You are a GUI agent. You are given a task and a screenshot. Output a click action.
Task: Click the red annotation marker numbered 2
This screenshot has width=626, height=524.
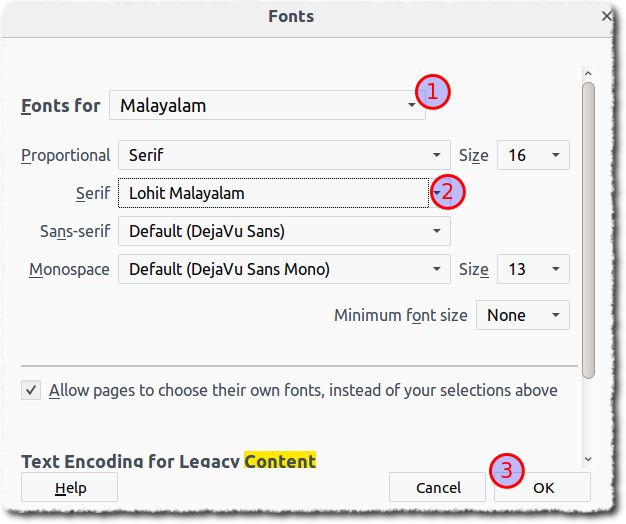(x=448, y=192)
